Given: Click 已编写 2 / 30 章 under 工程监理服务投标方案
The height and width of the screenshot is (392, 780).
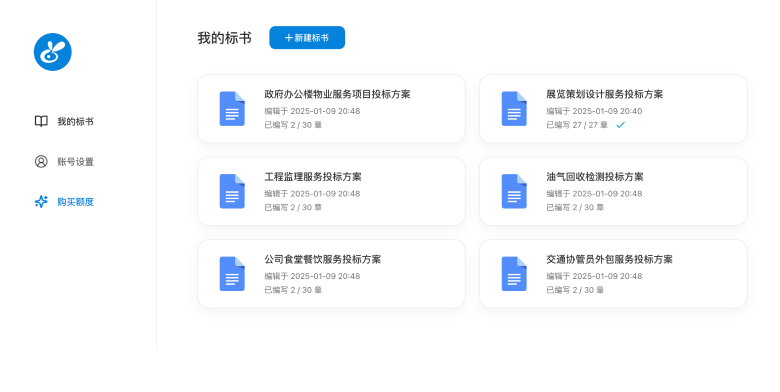Looking at the screenshot, I should point(293,207).
